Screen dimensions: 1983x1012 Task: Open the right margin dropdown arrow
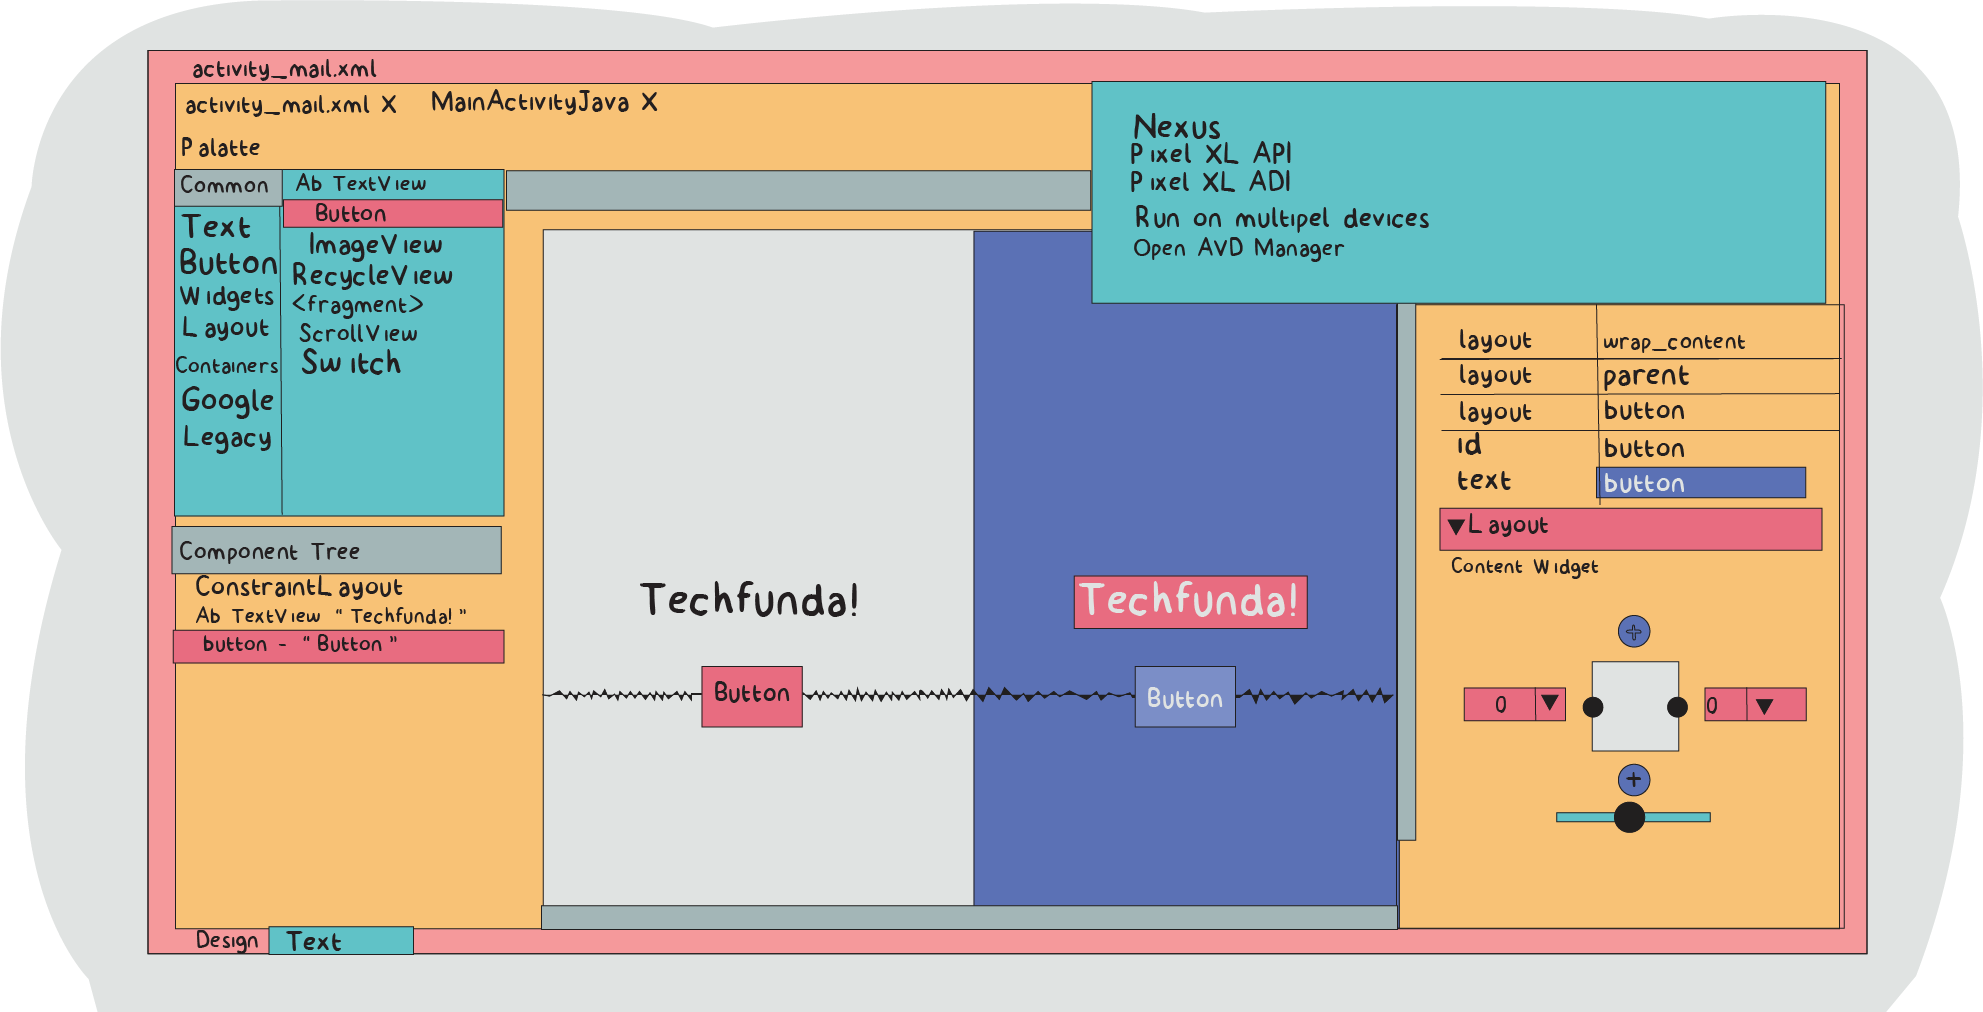1764,706
